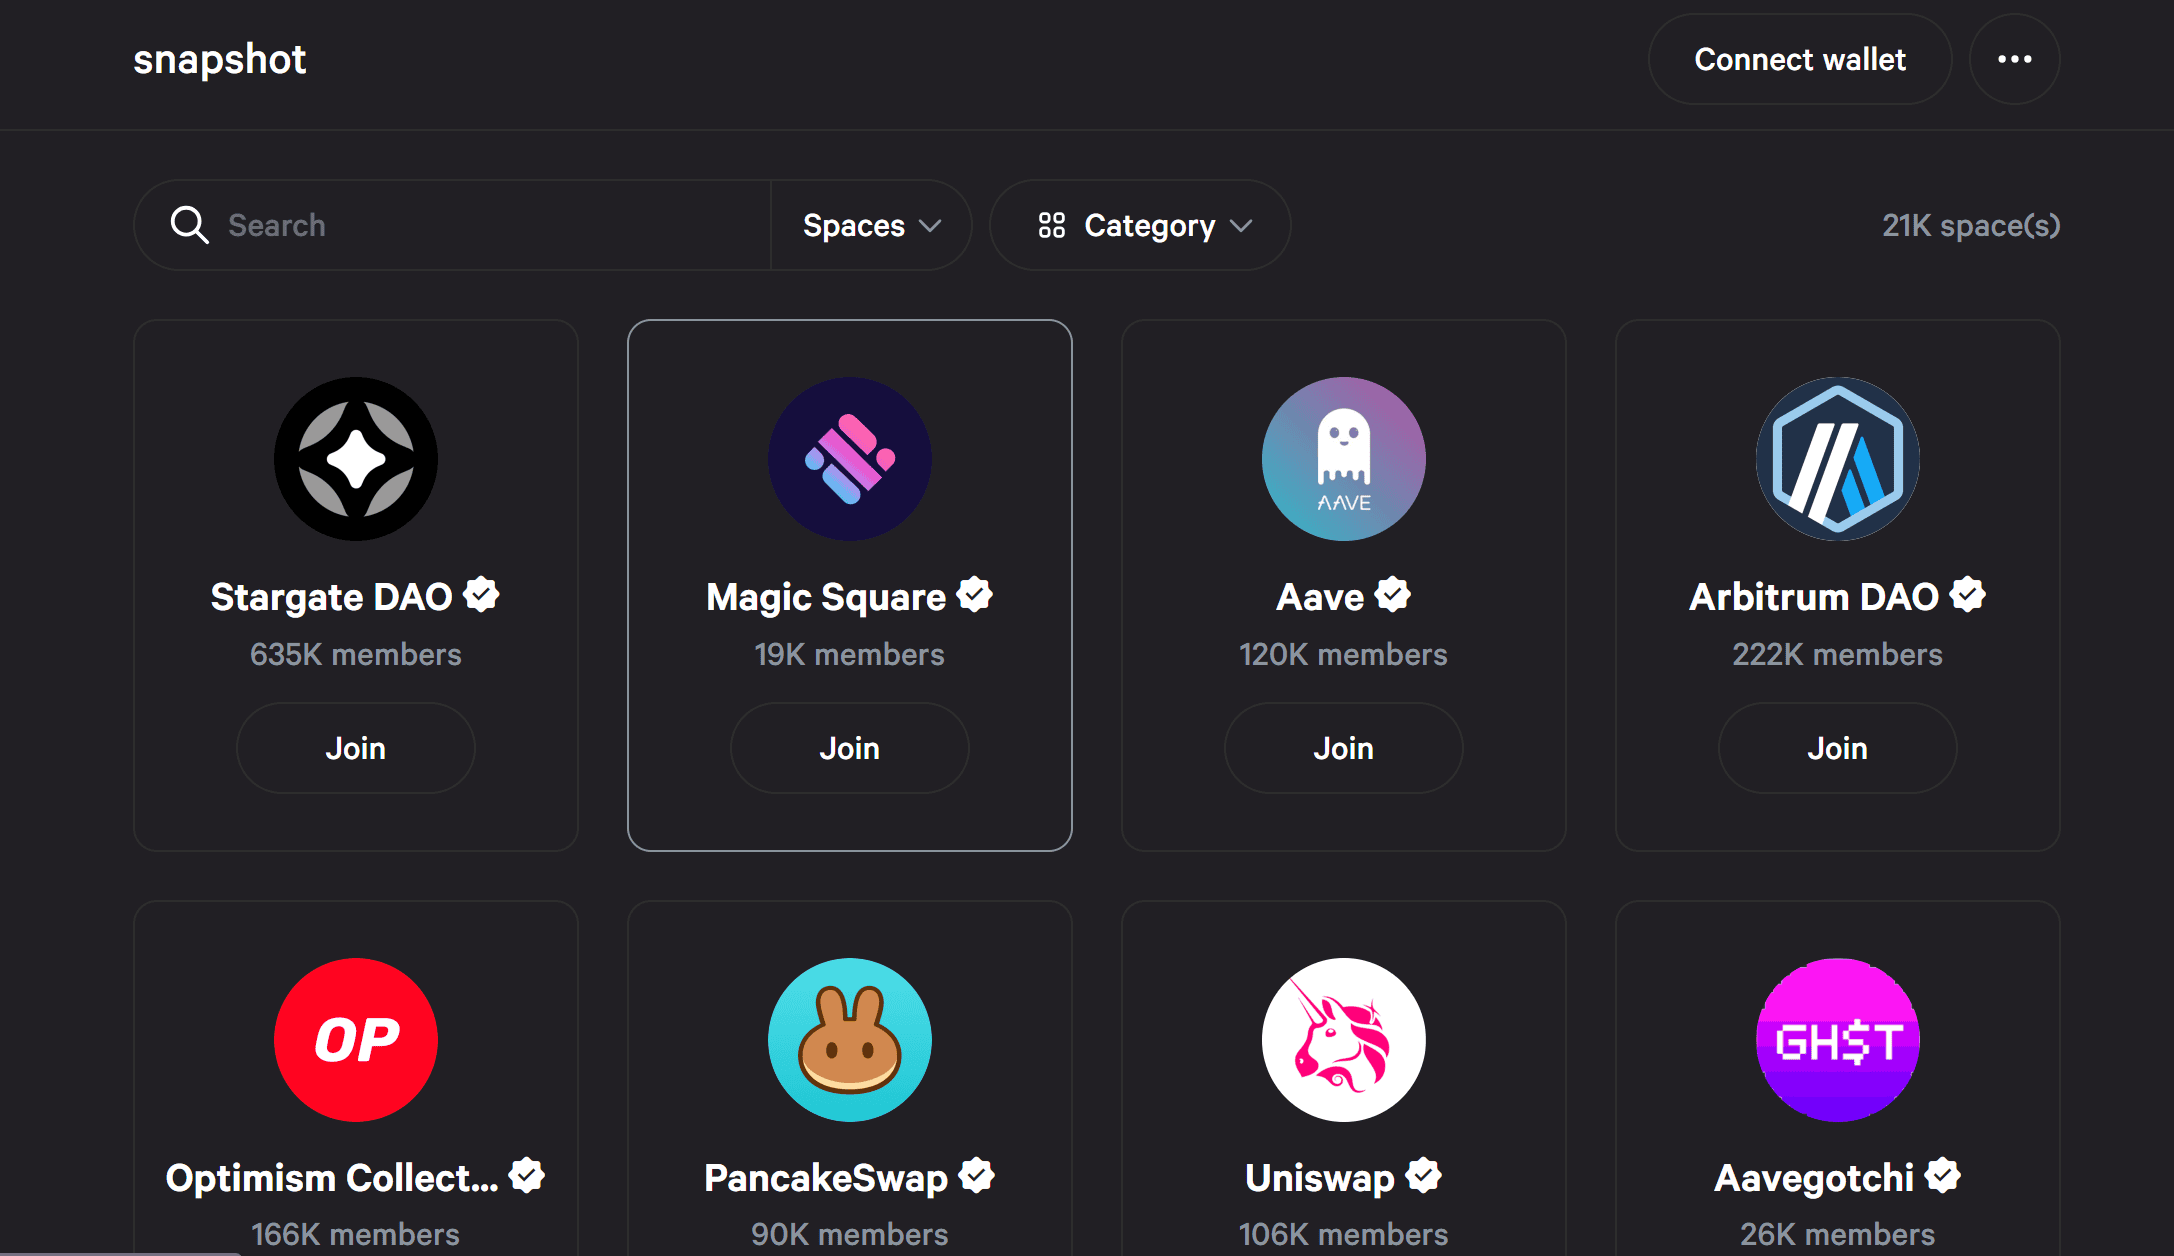This screenshot has height=1256, width=2174.
Task: Click the search magnifier icon
Action: 189,225
